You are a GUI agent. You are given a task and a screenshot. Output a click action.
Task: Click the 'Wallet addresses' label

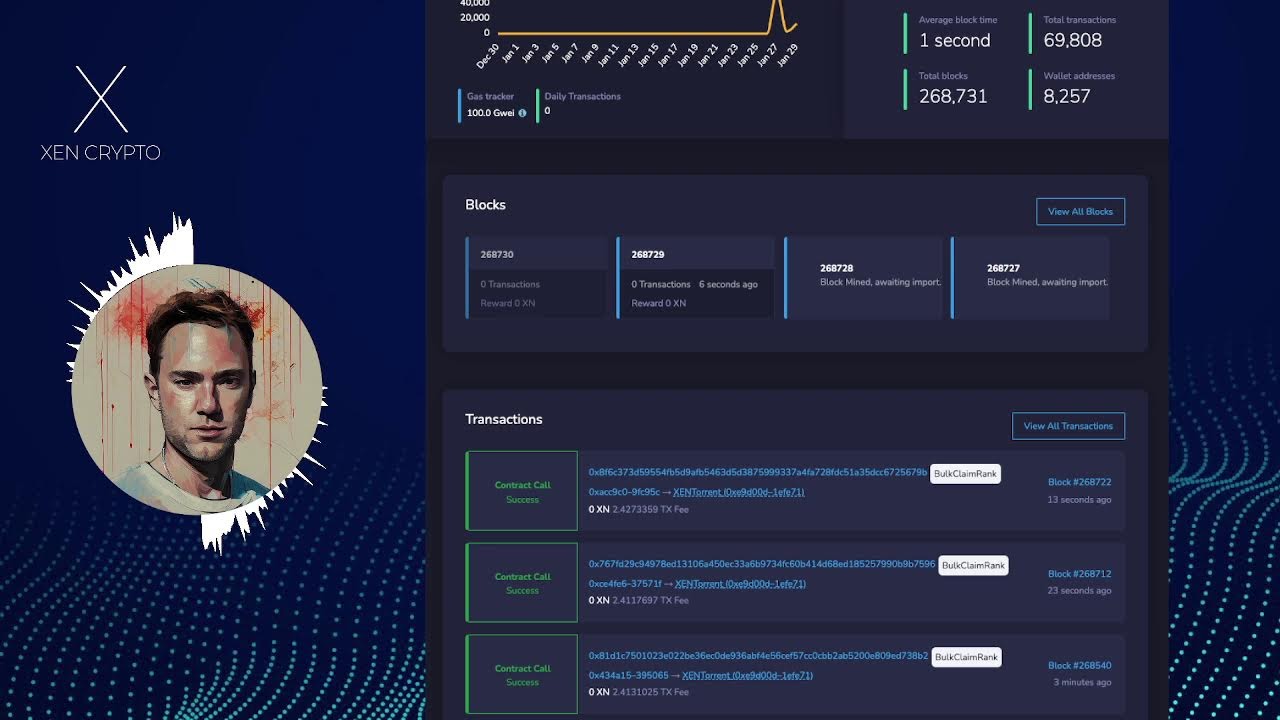coord(1079,76)
